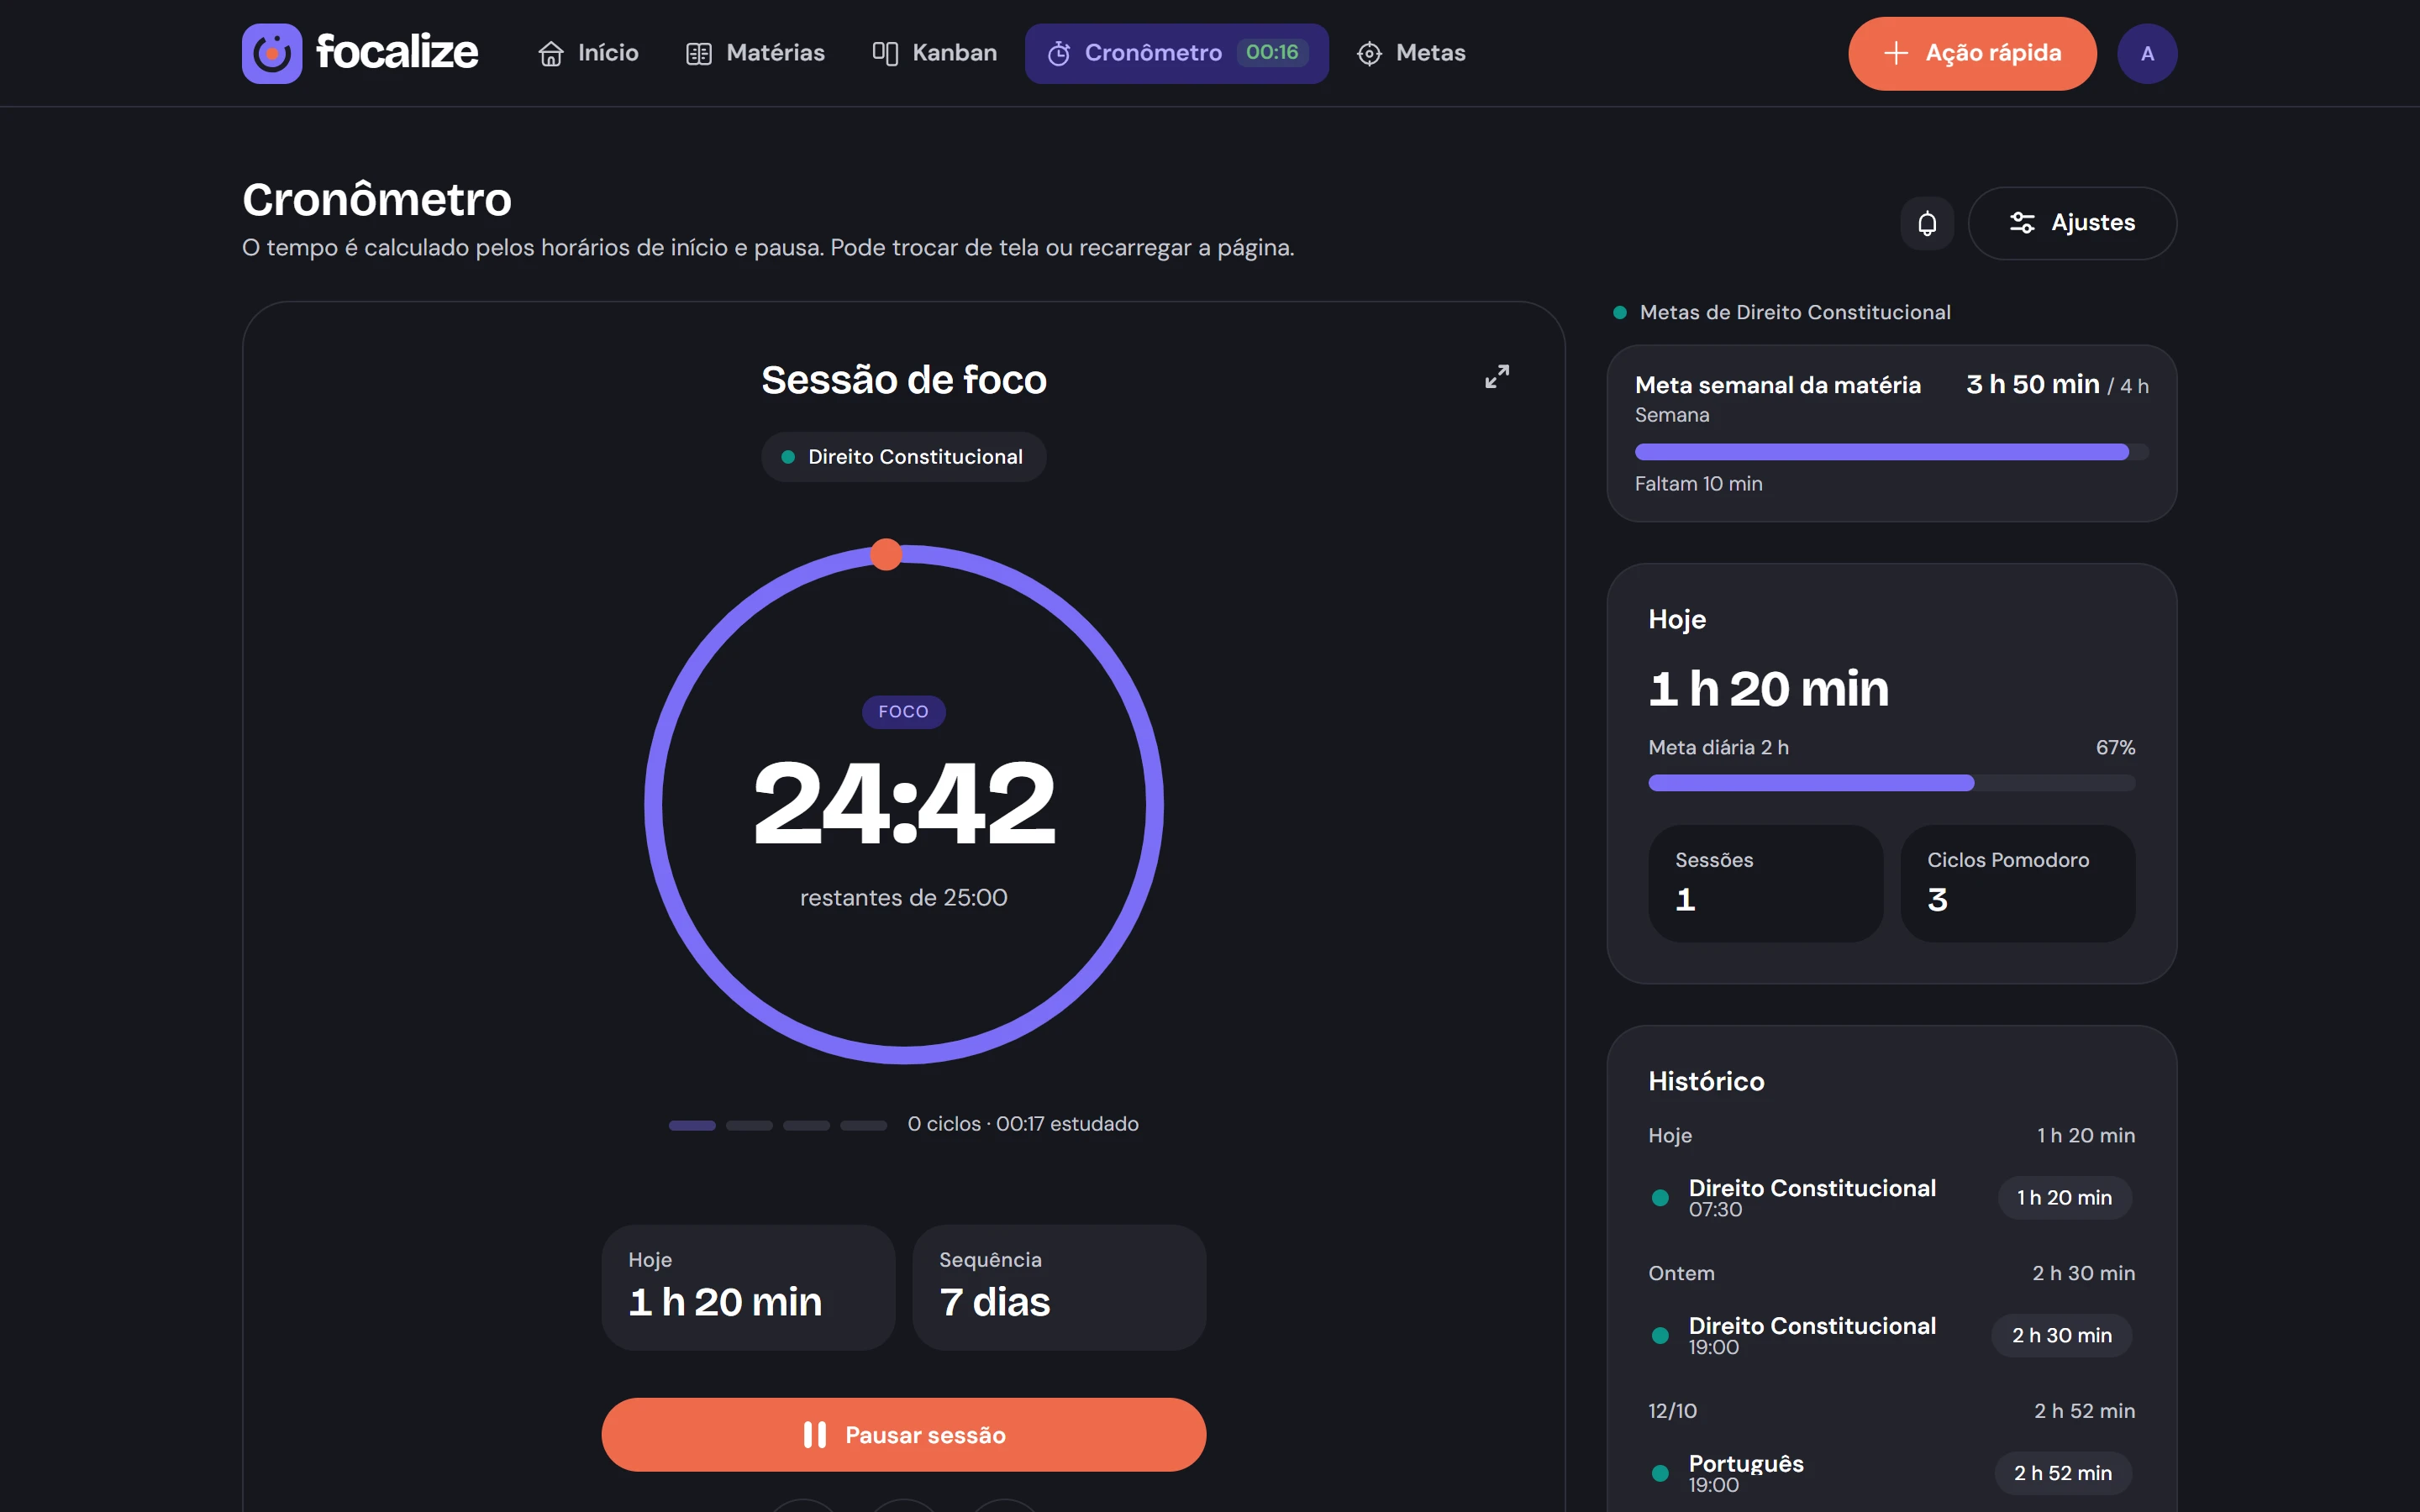The image size is (2420, 1512).
Task: Switch to the Kanban tab
Action: pos(935,53)
